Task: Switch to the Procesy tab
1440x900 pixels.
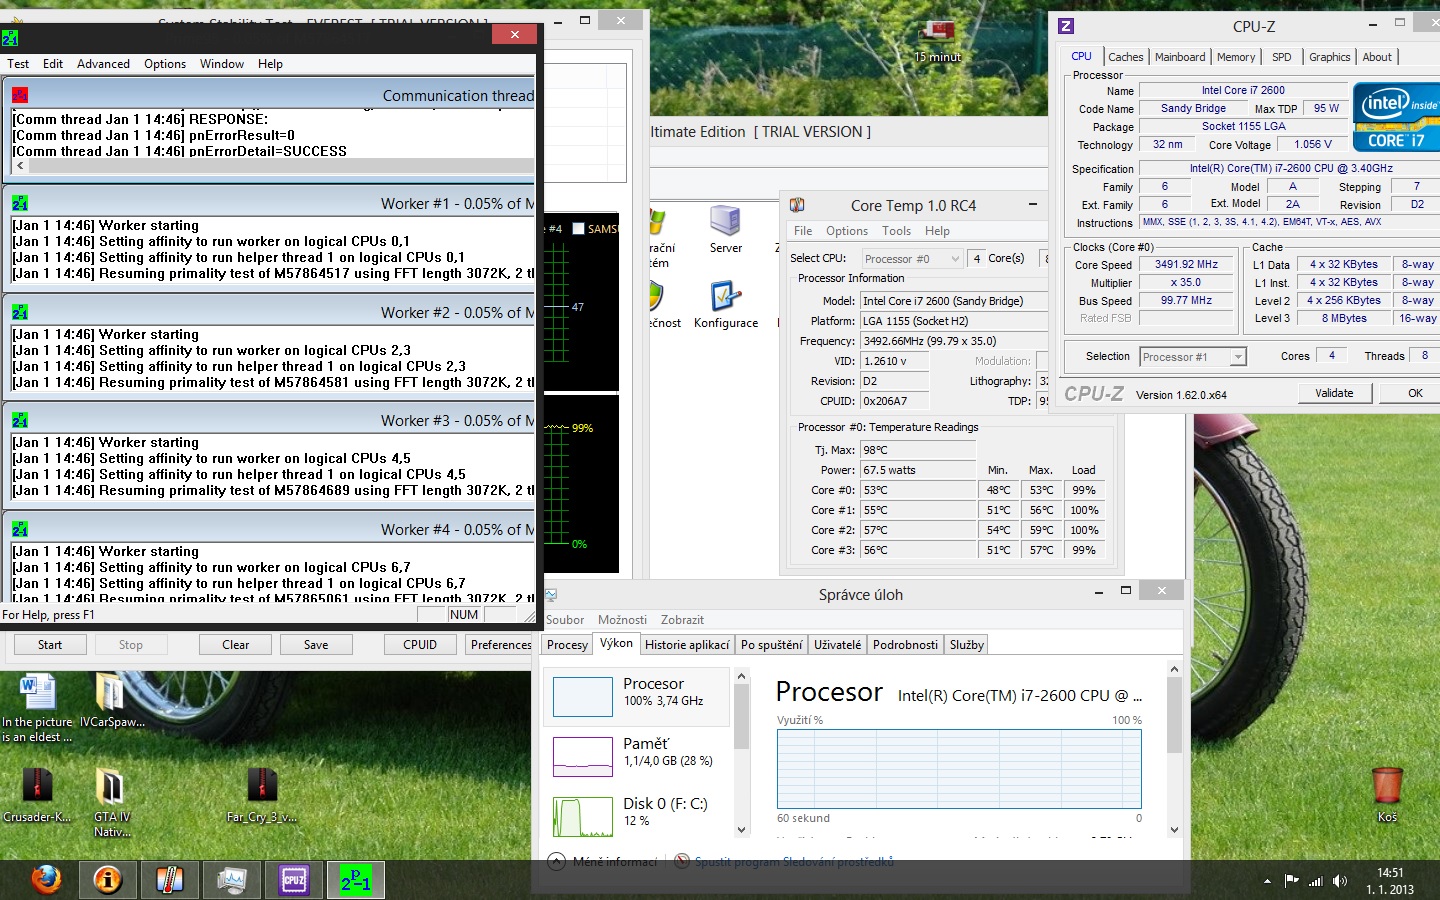Action: click(x=567, y=645)
